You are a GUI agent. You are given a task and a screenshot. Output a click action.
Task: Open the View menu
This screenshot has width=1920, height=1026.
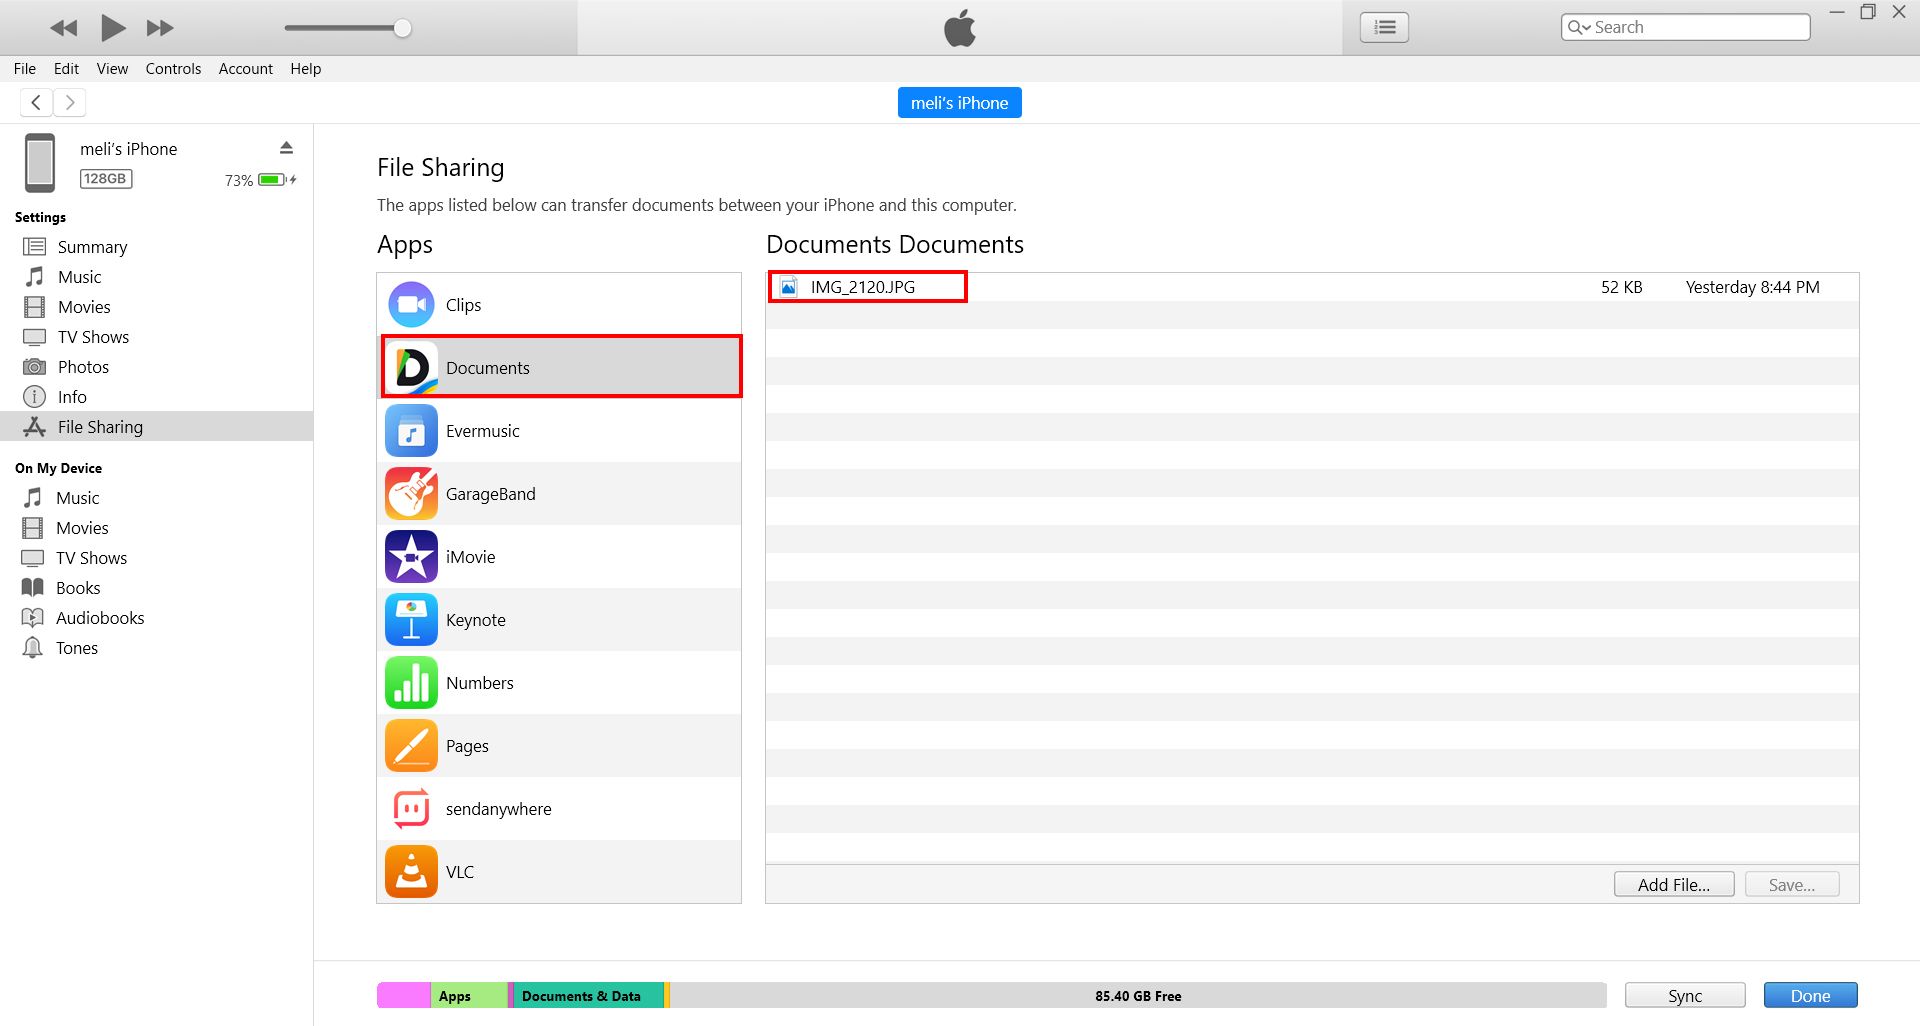(x=112, y=68)
